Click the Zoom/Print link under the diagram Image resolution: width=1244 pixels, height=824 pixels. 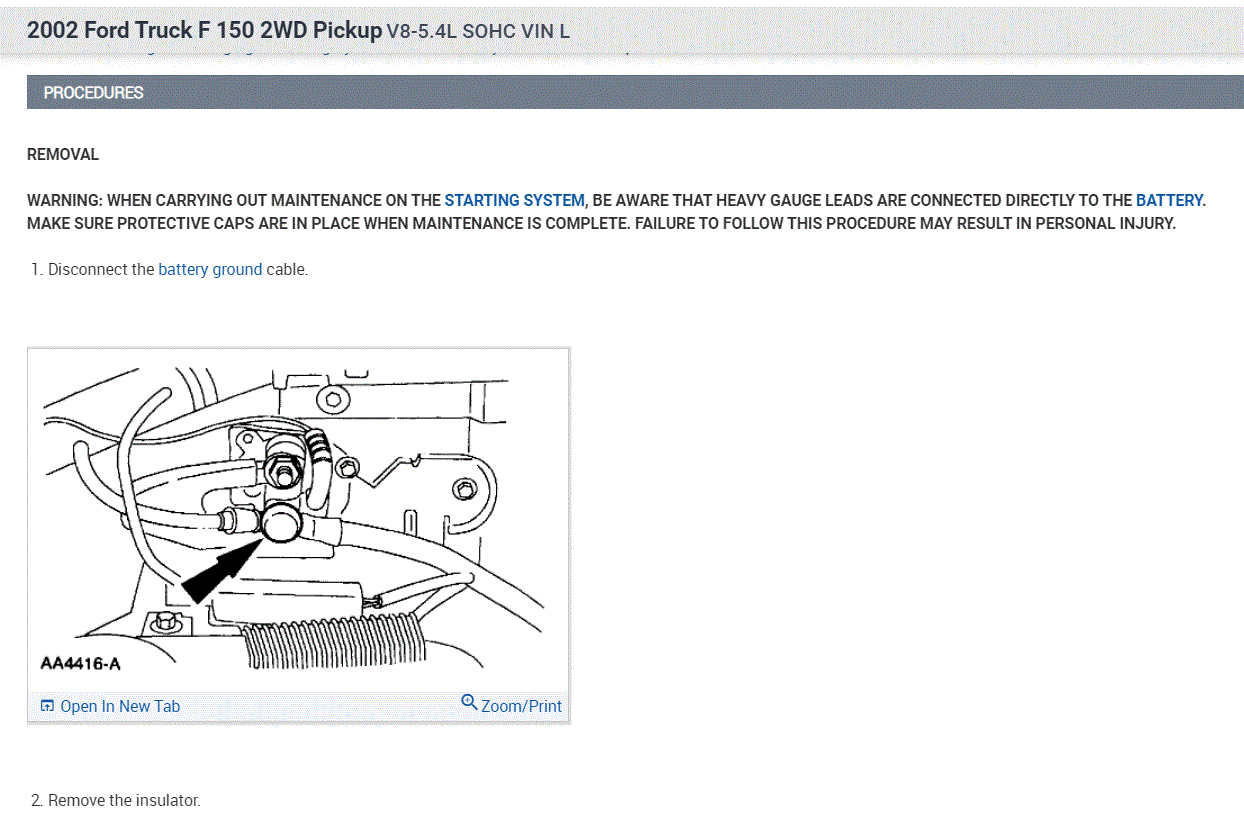[x=521, y=706]
